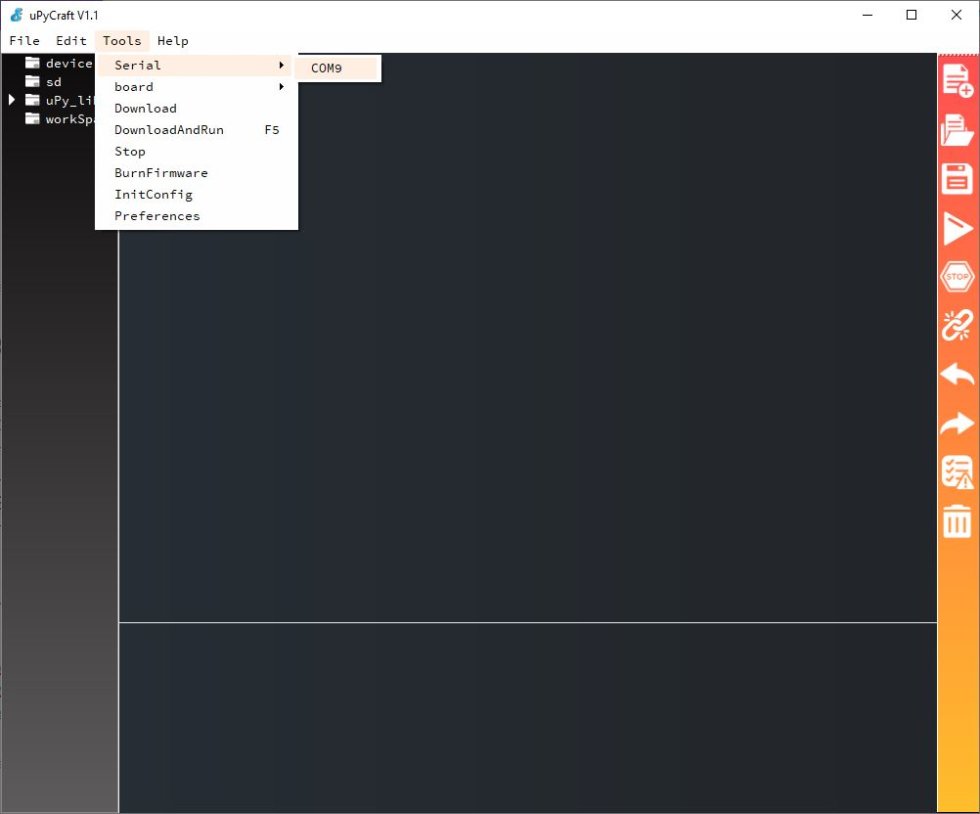Expand the uPy_lib folder tree arrow

(12, 100)
